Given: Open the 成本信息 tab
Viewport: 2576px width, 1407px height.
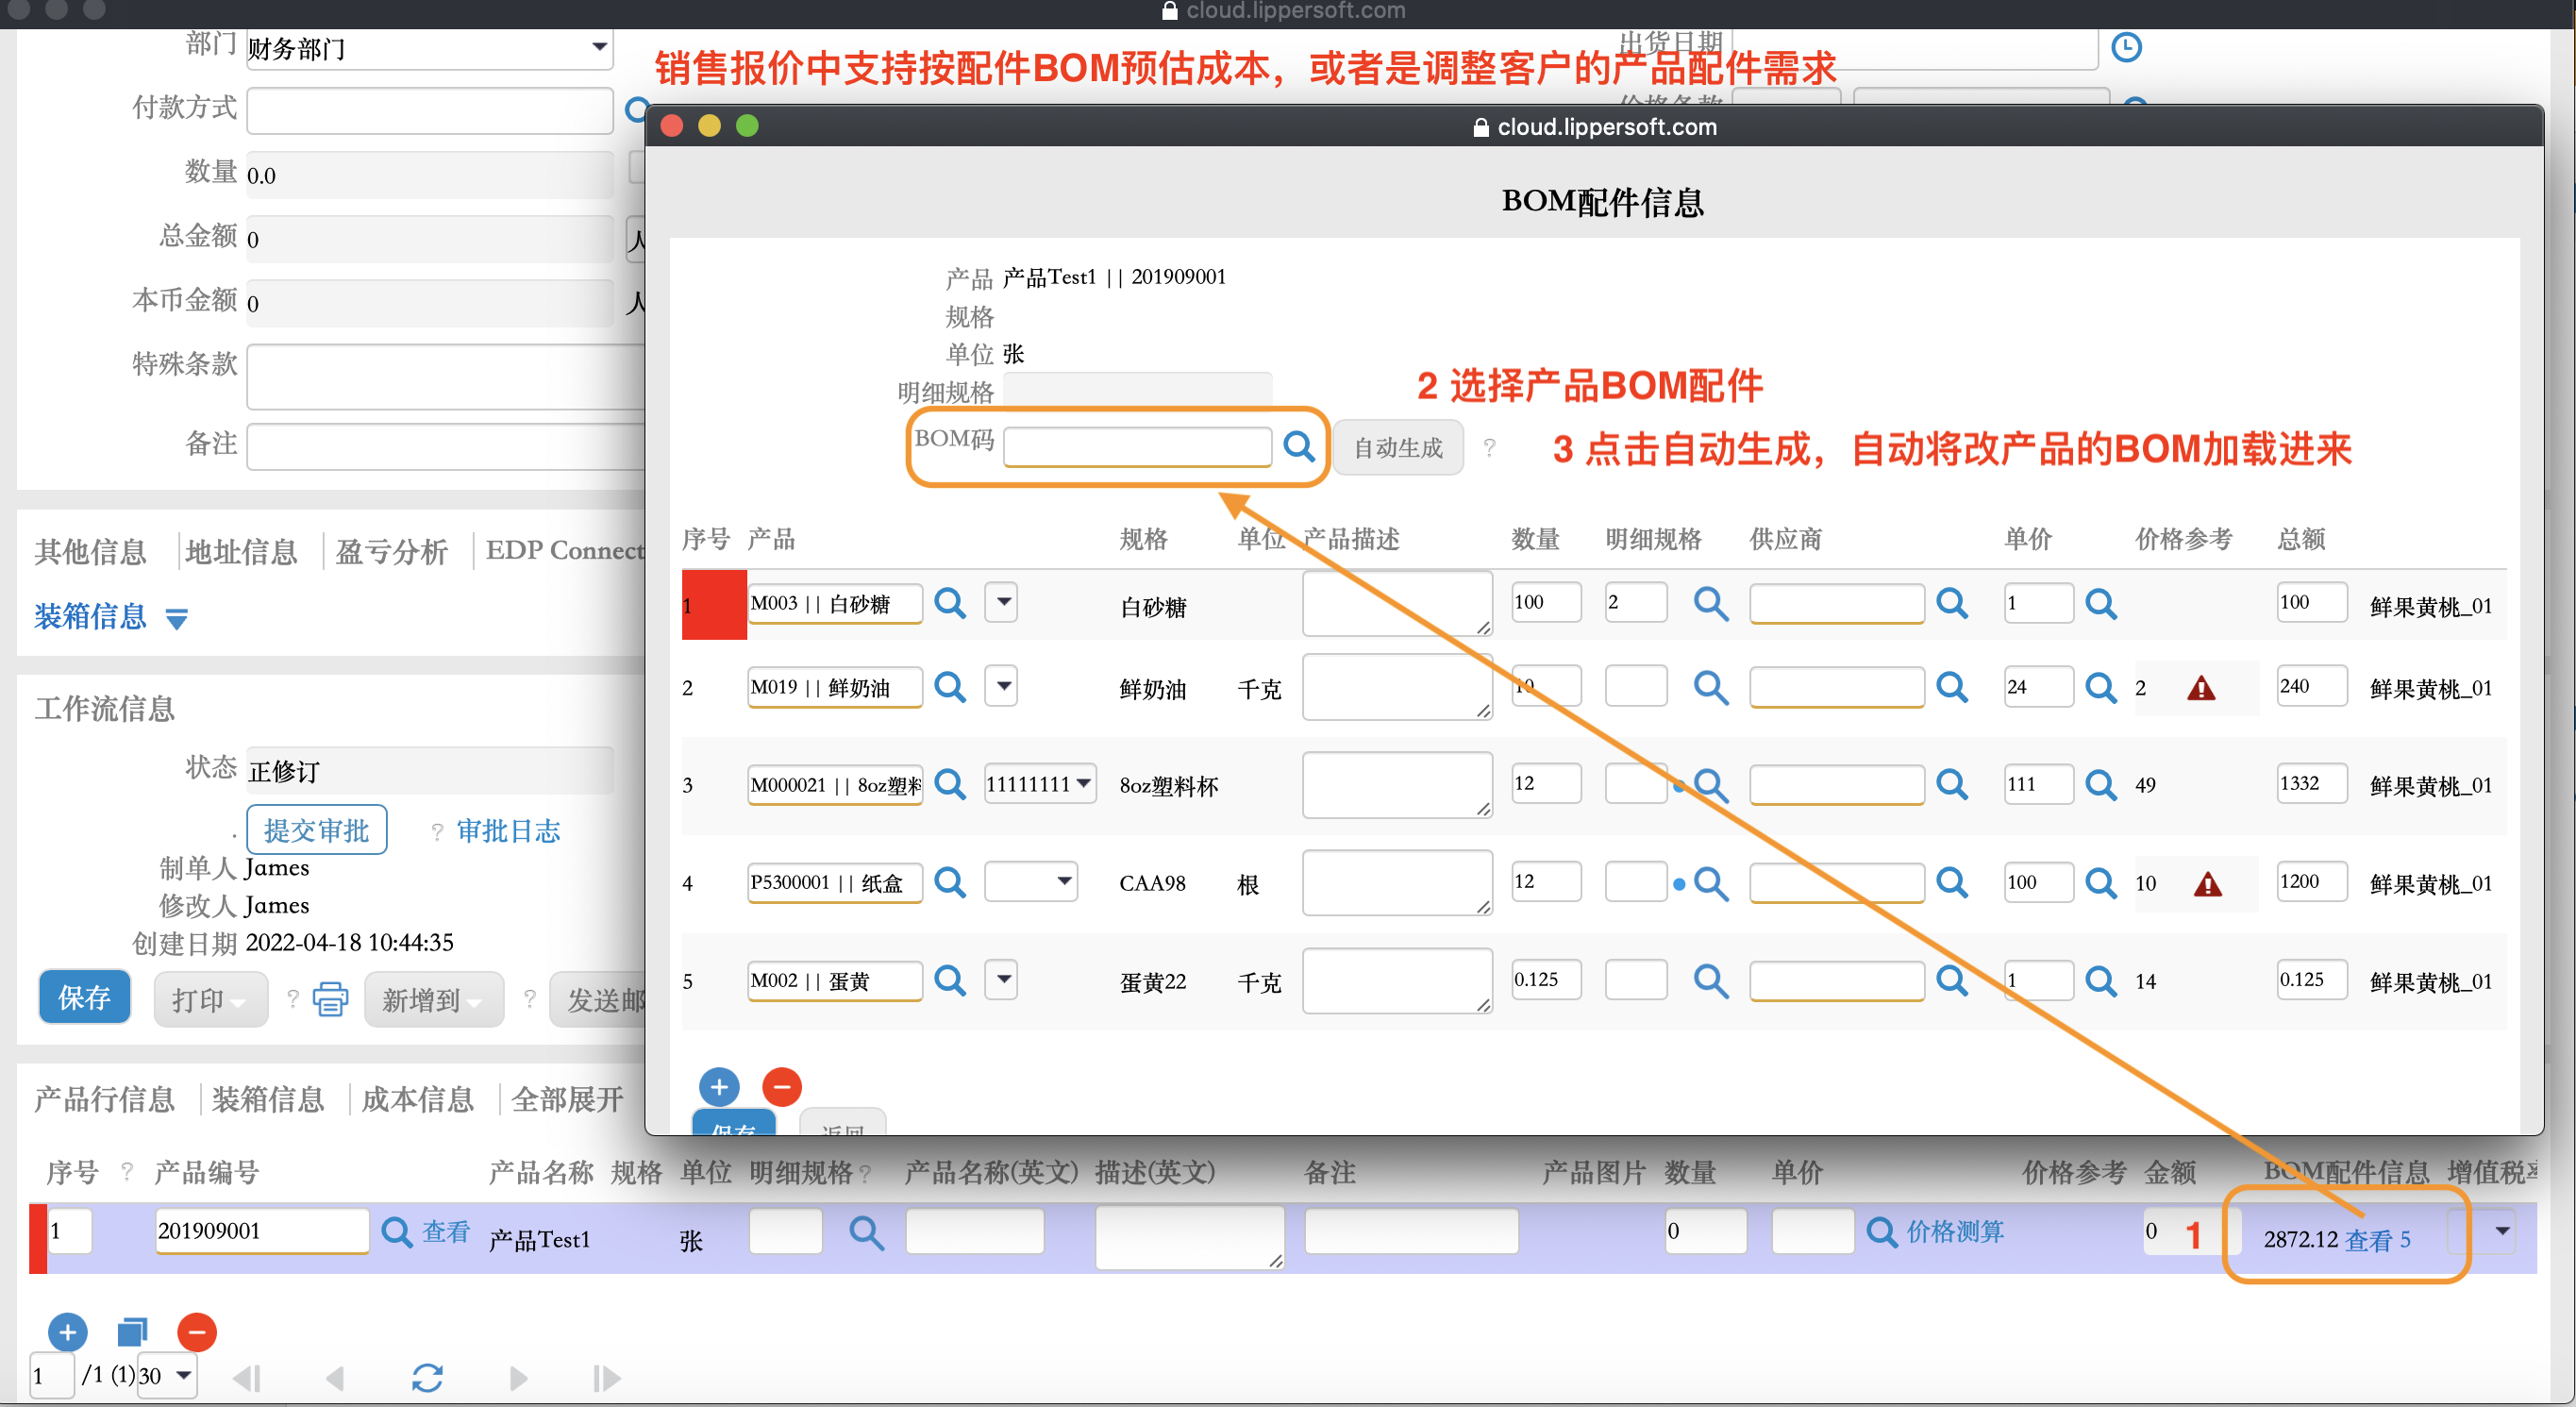Looking at the screenshot, I should tap(417, 1099).
